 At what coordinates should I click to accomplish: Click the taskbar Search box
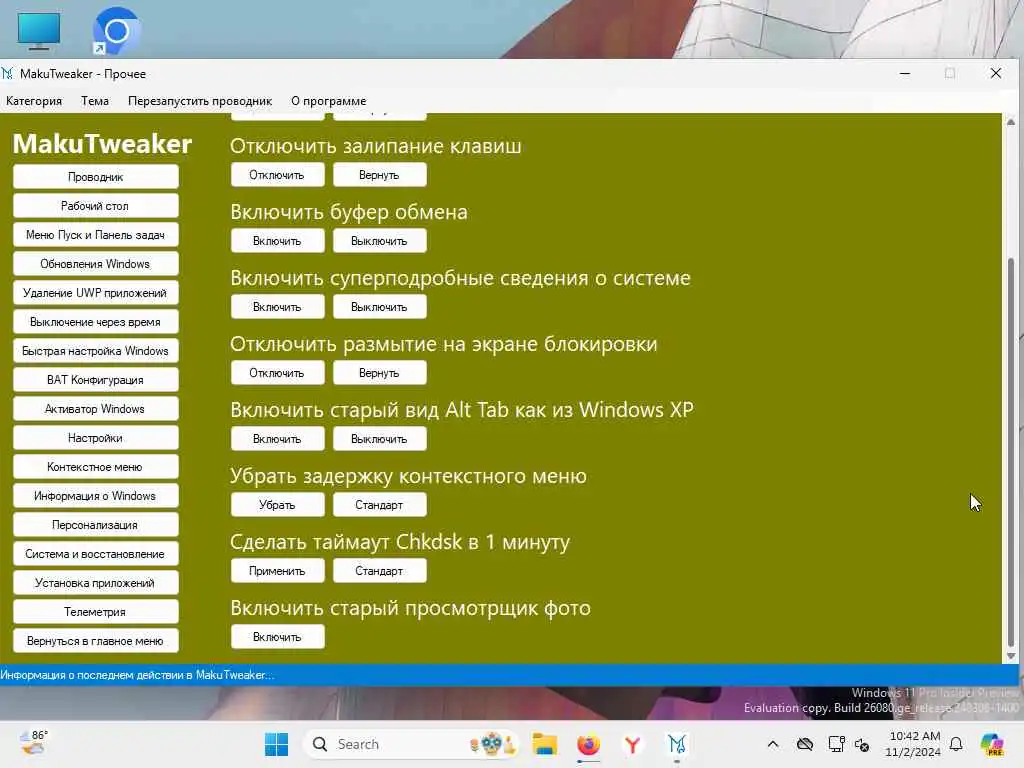click(x=410, y=744)
